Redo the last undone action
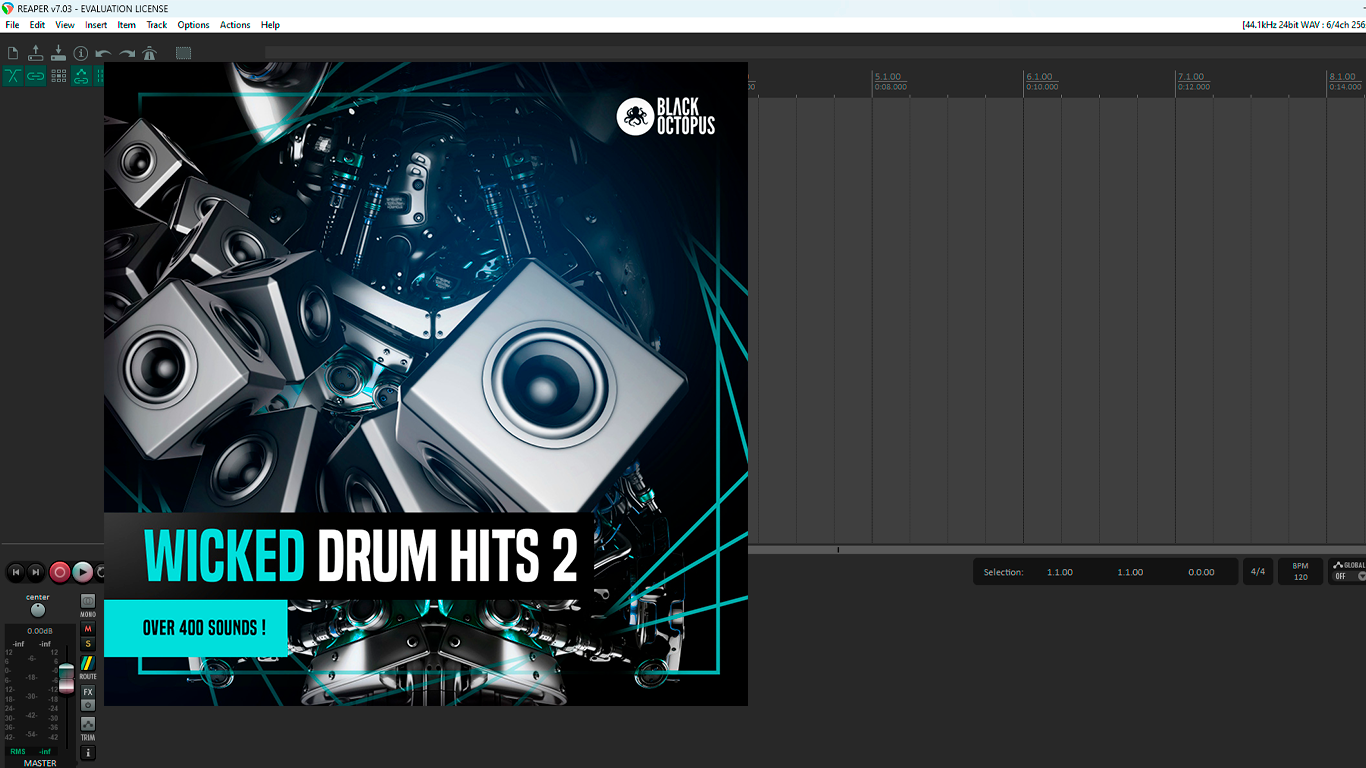1366x768 pixels. pos(127,53)
